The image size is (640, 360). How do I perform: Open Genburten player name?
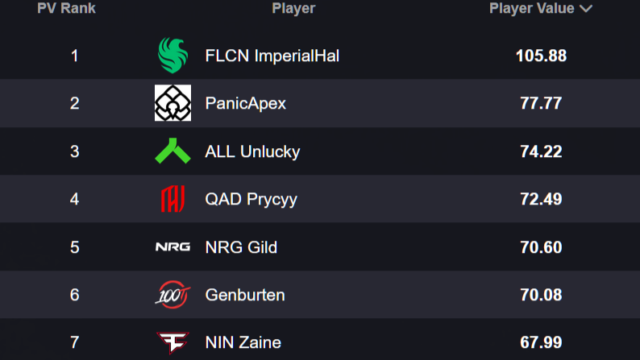click(245, 295)
